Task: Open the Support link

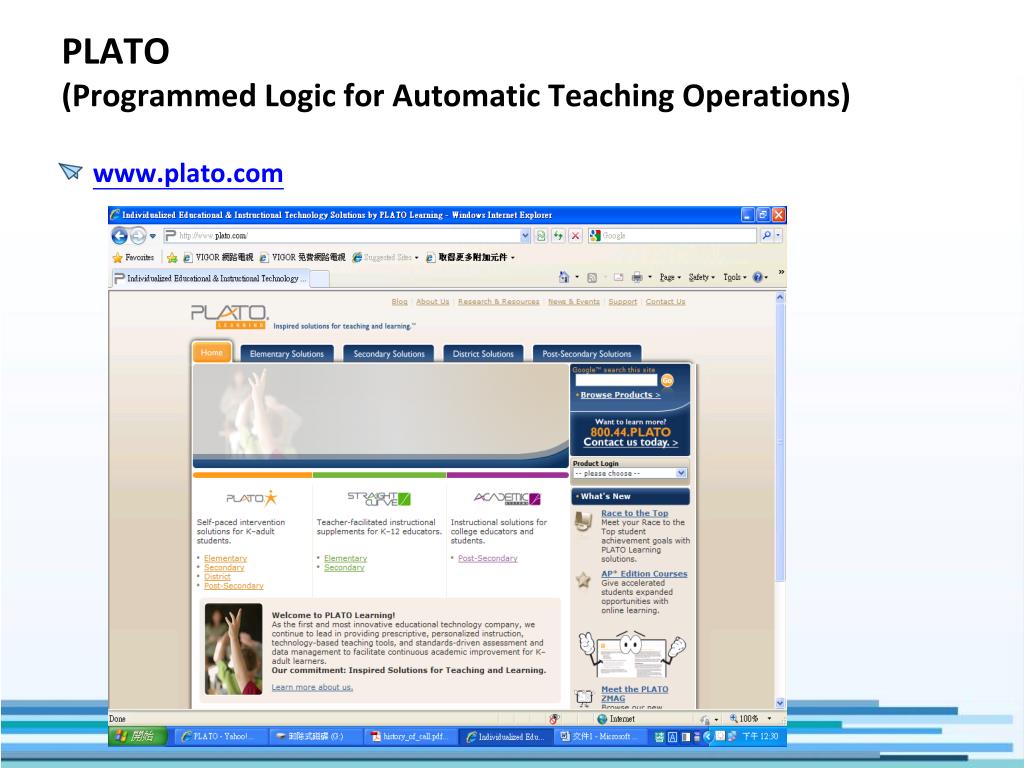Action: pyautogui.click(x=622, y=302)
